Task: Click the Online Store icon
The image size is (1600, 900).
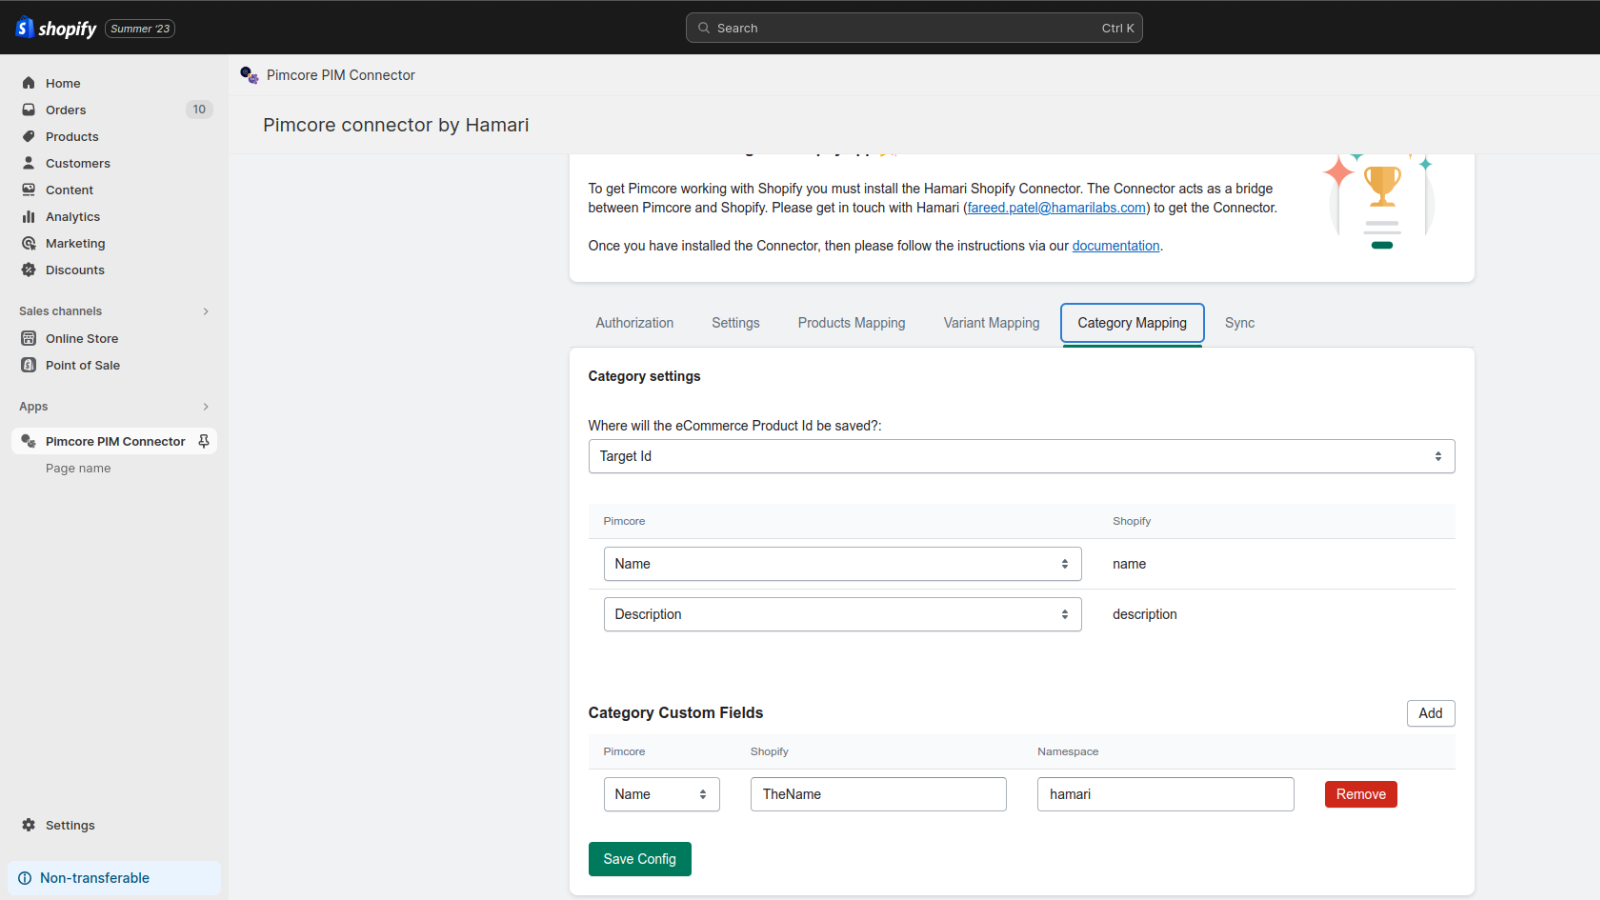Action: [29, 338]
